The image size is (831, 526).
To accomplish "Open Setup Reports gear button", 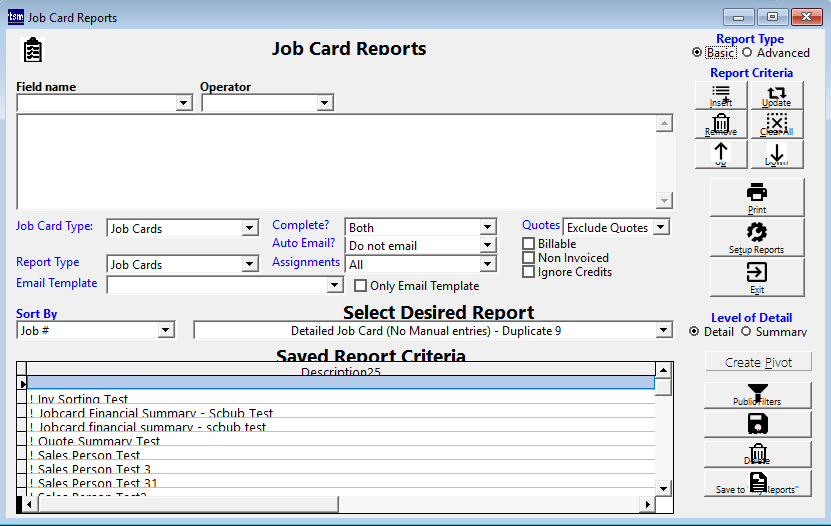I will coord(757,237).
